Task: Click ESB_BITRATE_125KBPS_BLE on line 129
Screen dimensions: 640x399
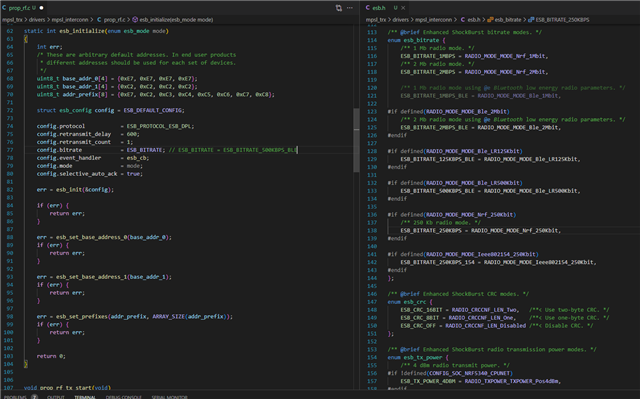Action: (x=437, y=159)
